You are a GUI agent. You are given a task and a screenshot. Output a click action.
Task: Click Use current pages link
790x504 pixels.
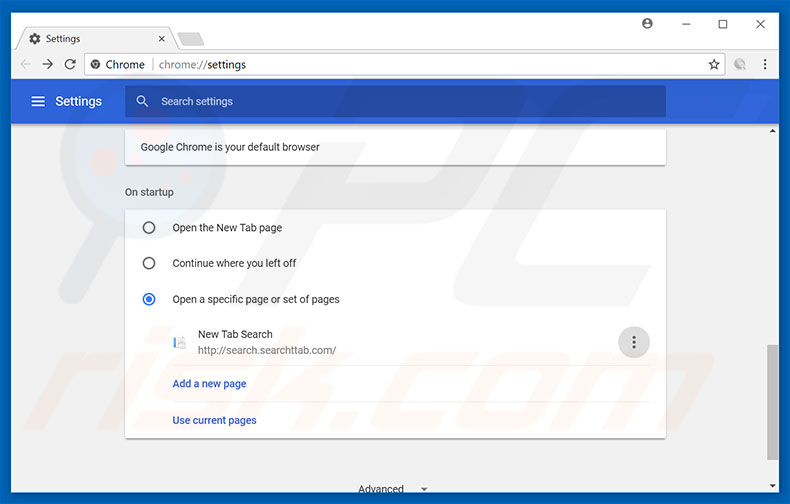pyautogui.click(x=214, y=420)
